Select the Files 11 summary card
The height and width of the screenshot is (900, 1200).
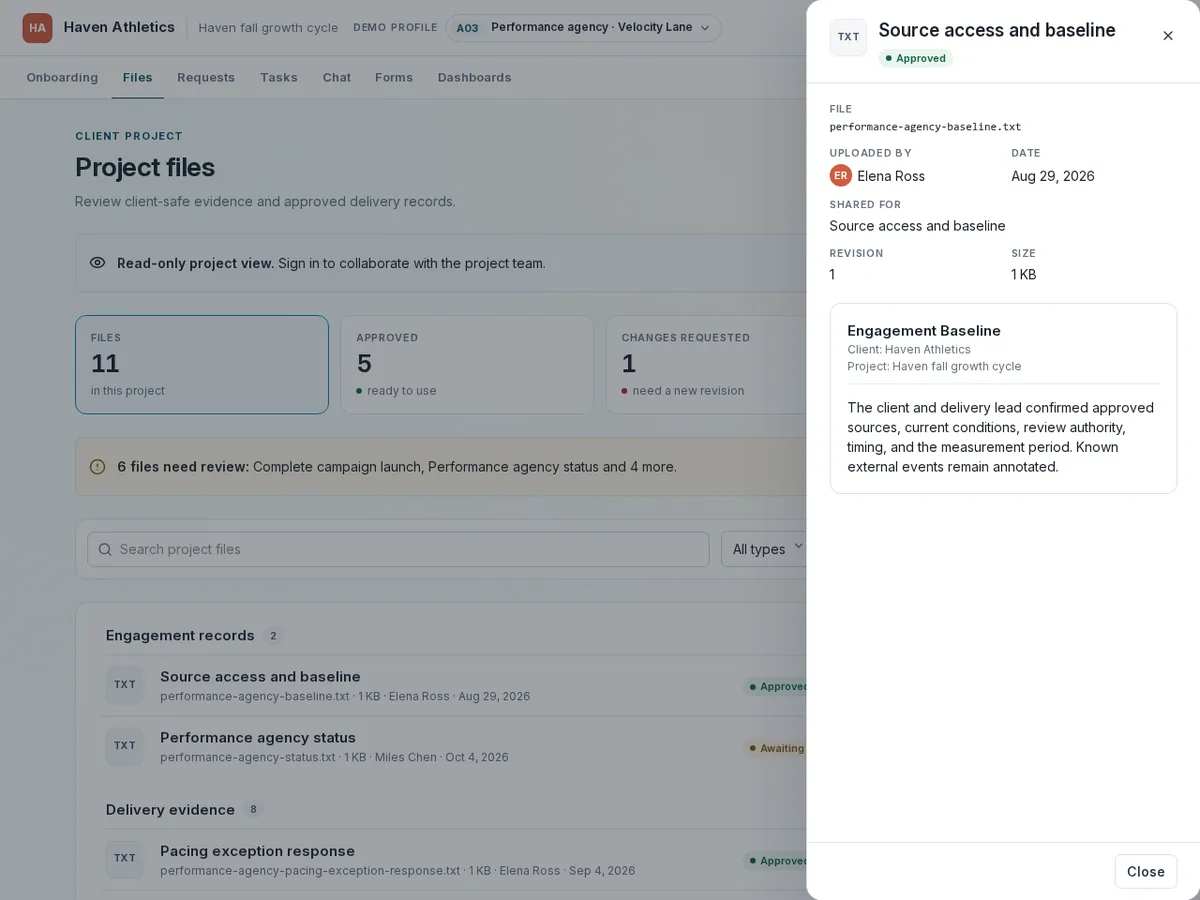[x=202, y=365]
